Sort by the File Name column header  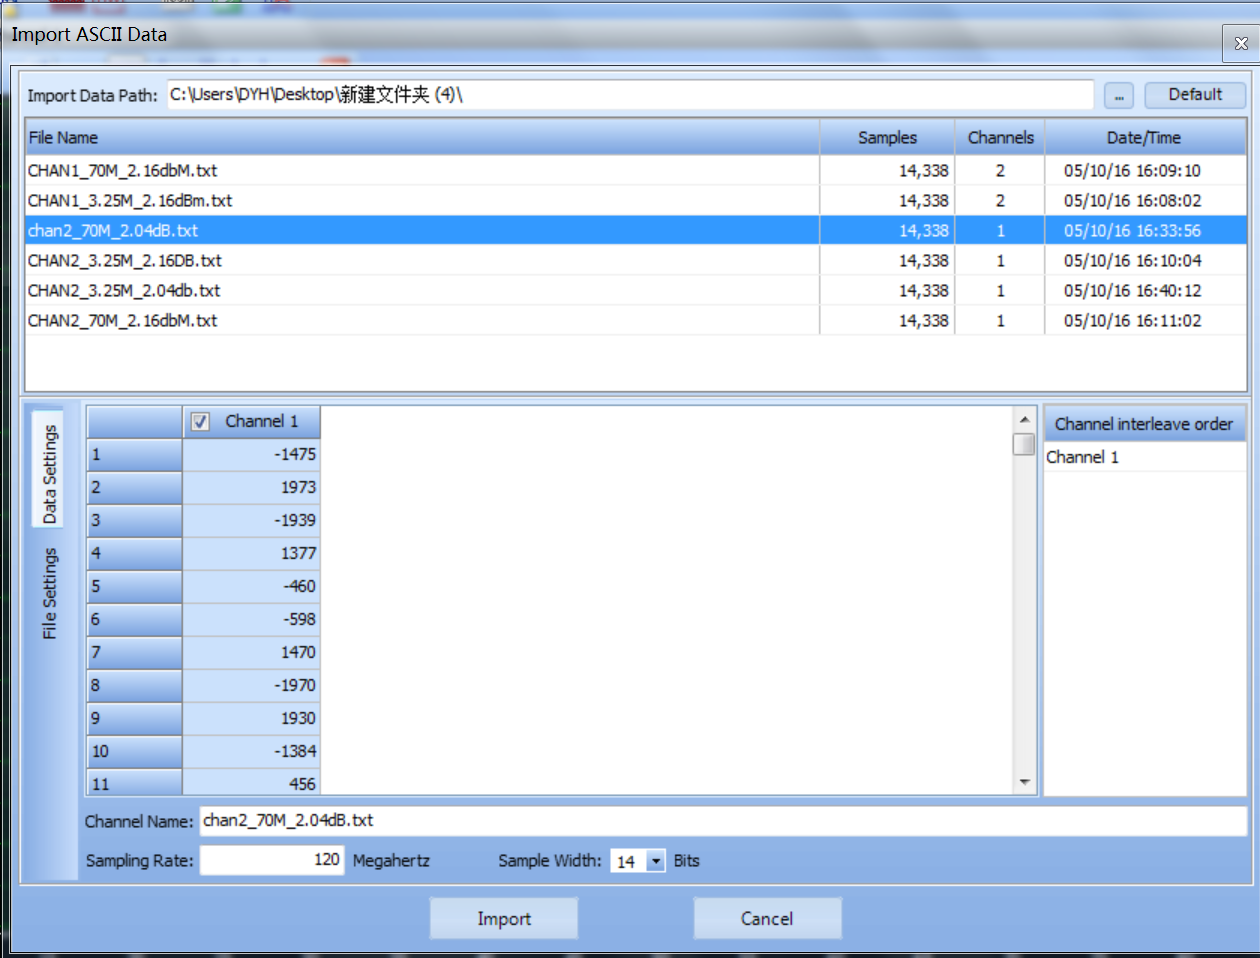tap(422, 138)
